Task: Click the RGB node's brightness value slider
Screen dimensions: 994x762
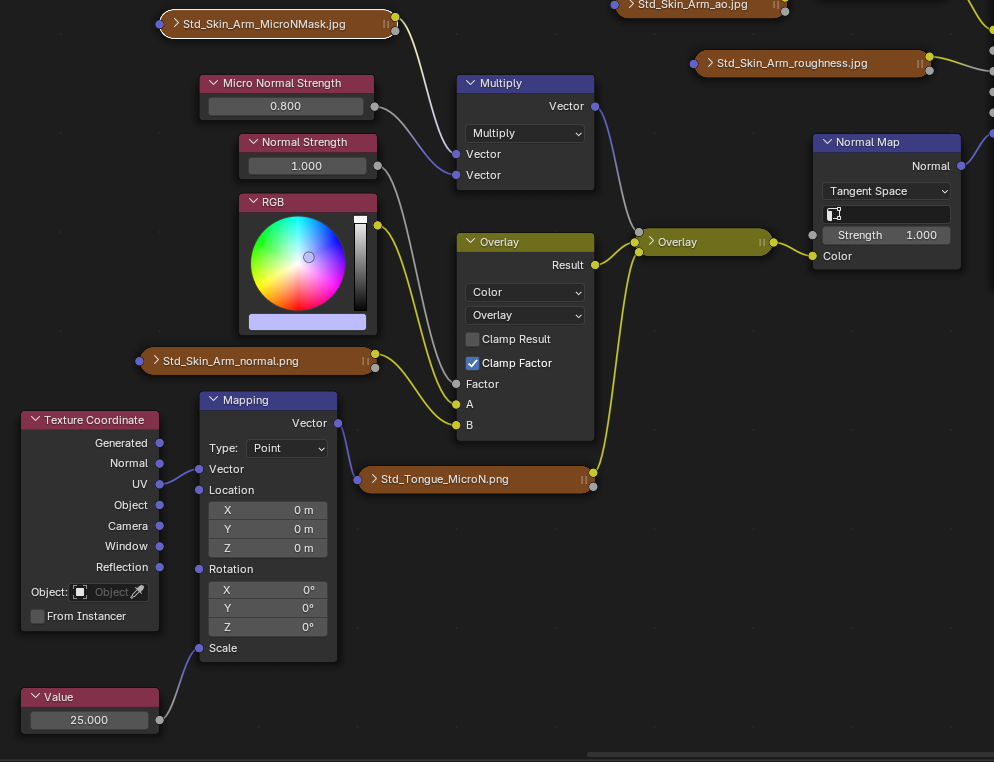Action: coord(360,263)
